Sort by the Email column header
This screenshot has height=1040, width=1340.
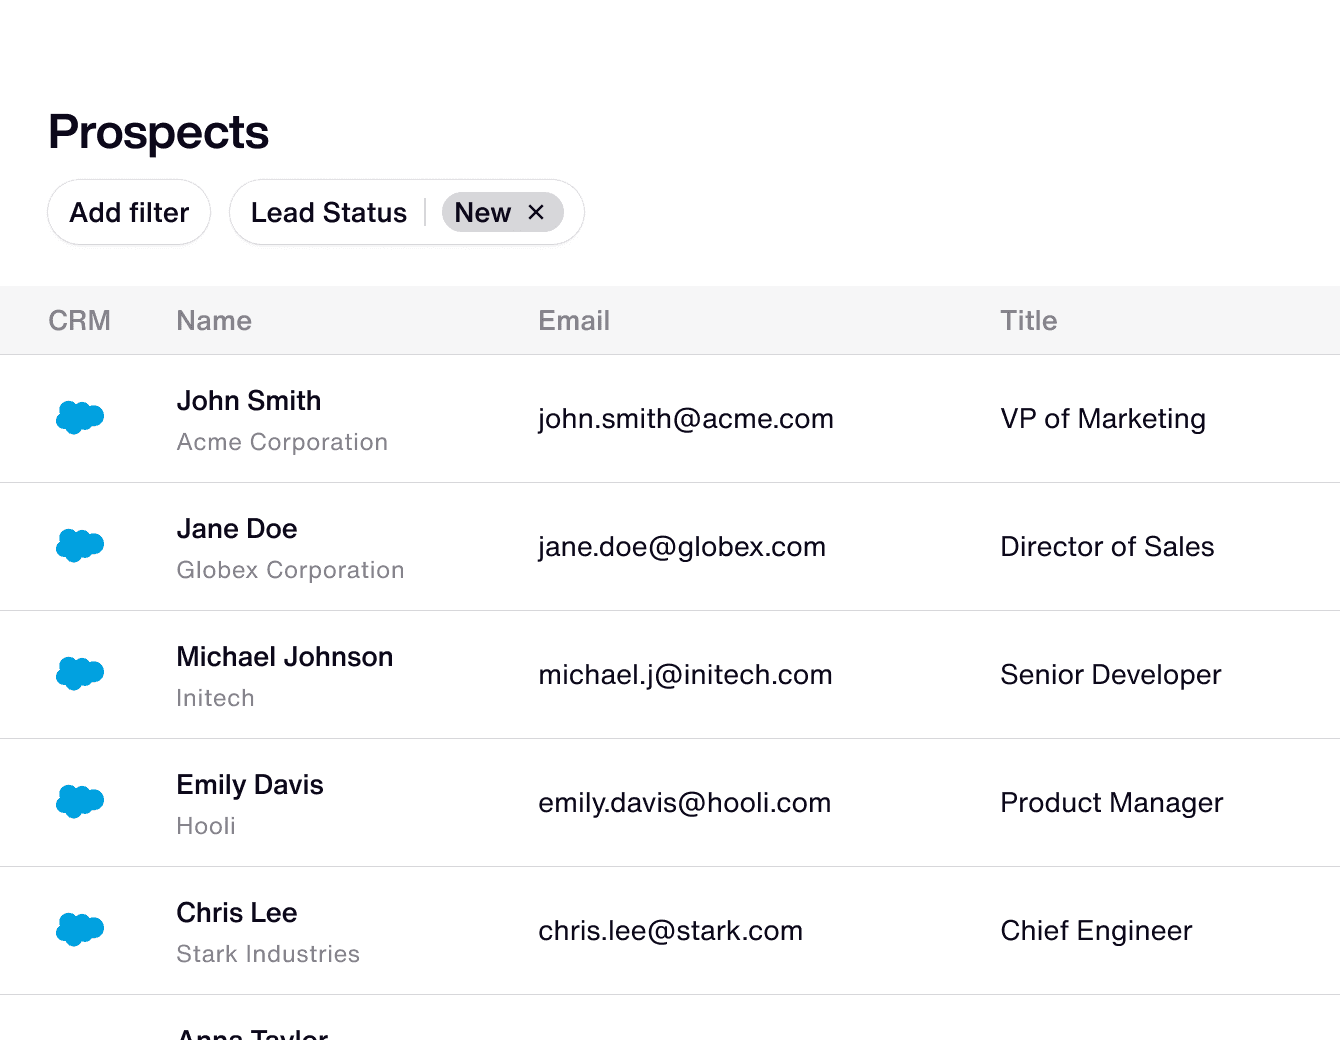(573, 321)
